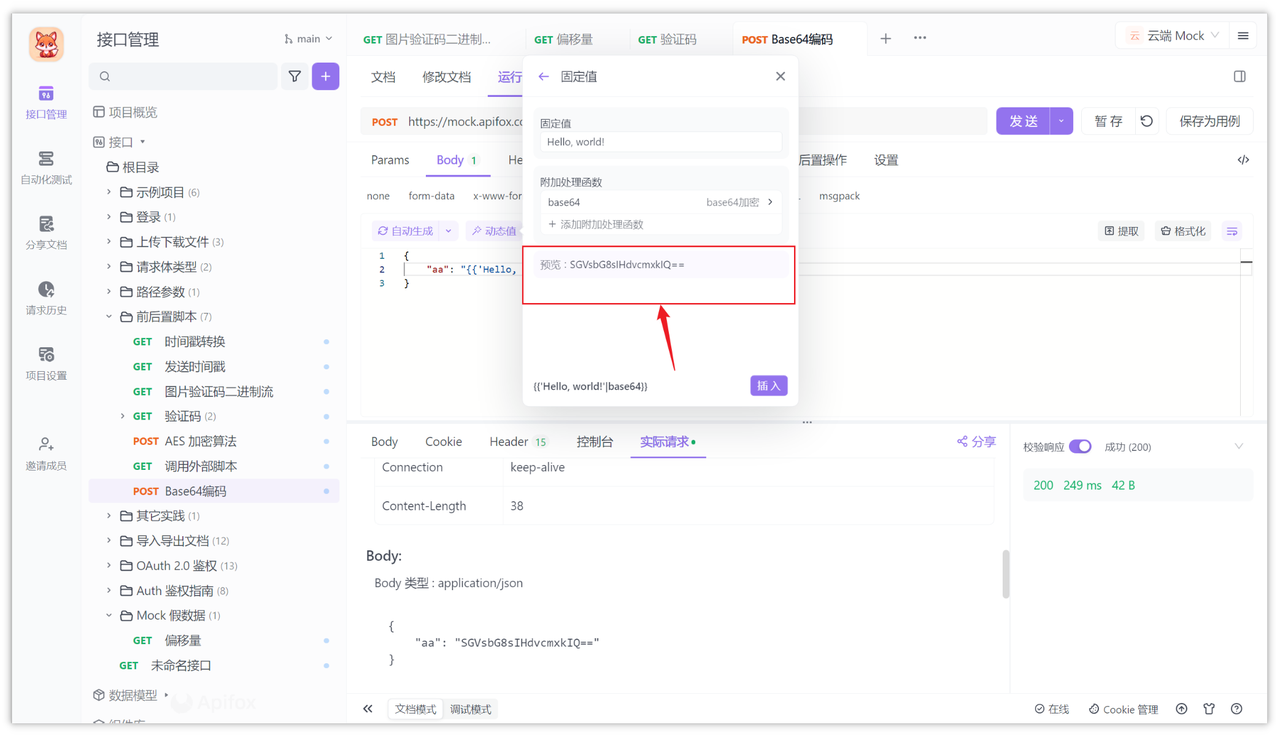The height and width of the screenshot is (738, 1280).
Task: Open the Cookie response tab
Action: tap(443, 441)
